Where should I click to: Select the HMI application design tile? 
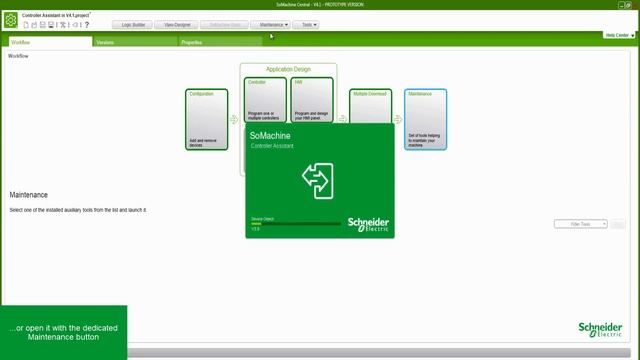[312, 100]
